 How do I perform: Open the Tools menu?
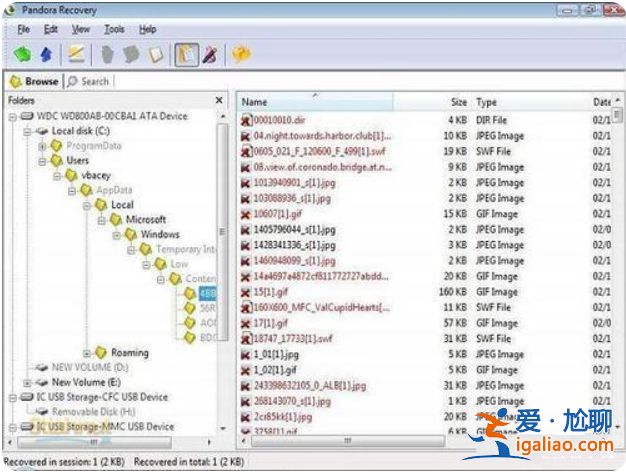pyautogui.click(x=114, y=30)
